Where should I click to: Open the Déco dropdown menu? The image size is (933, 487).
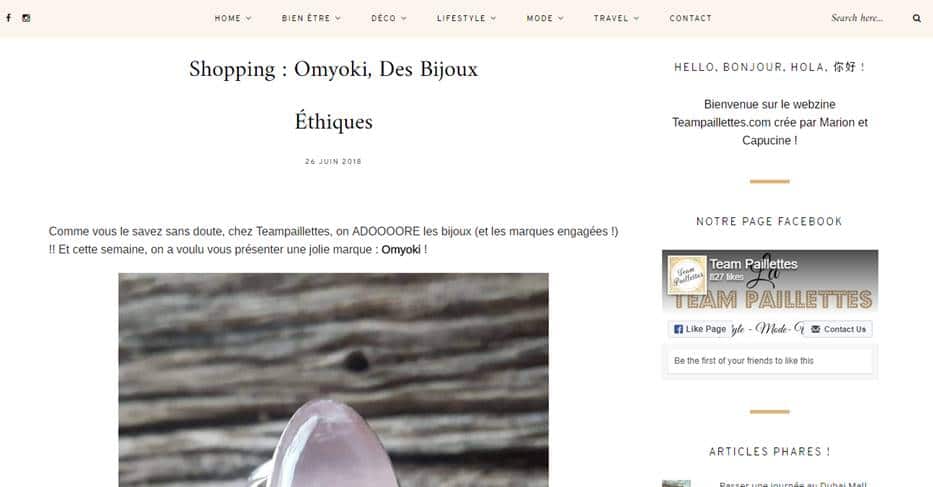[x=389, y=18]
